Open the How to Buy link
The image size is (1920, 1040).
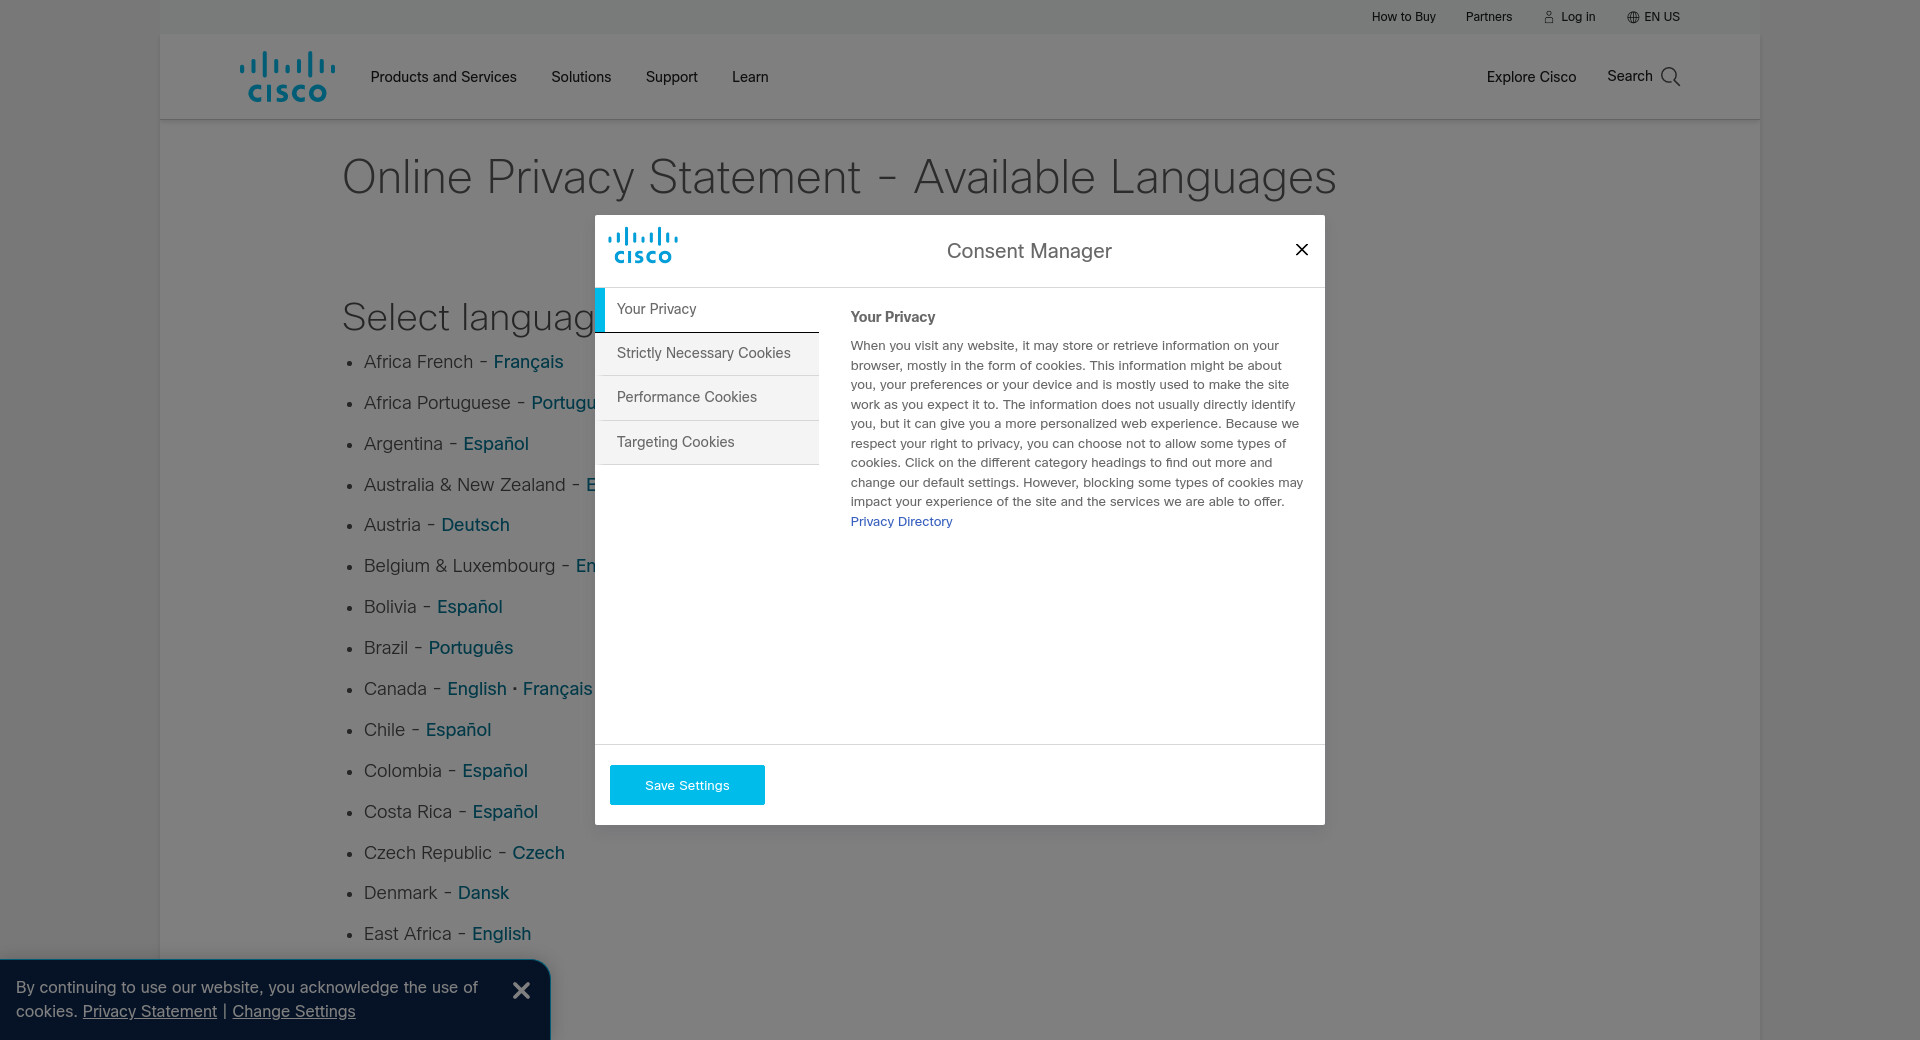click(1403, 17)
